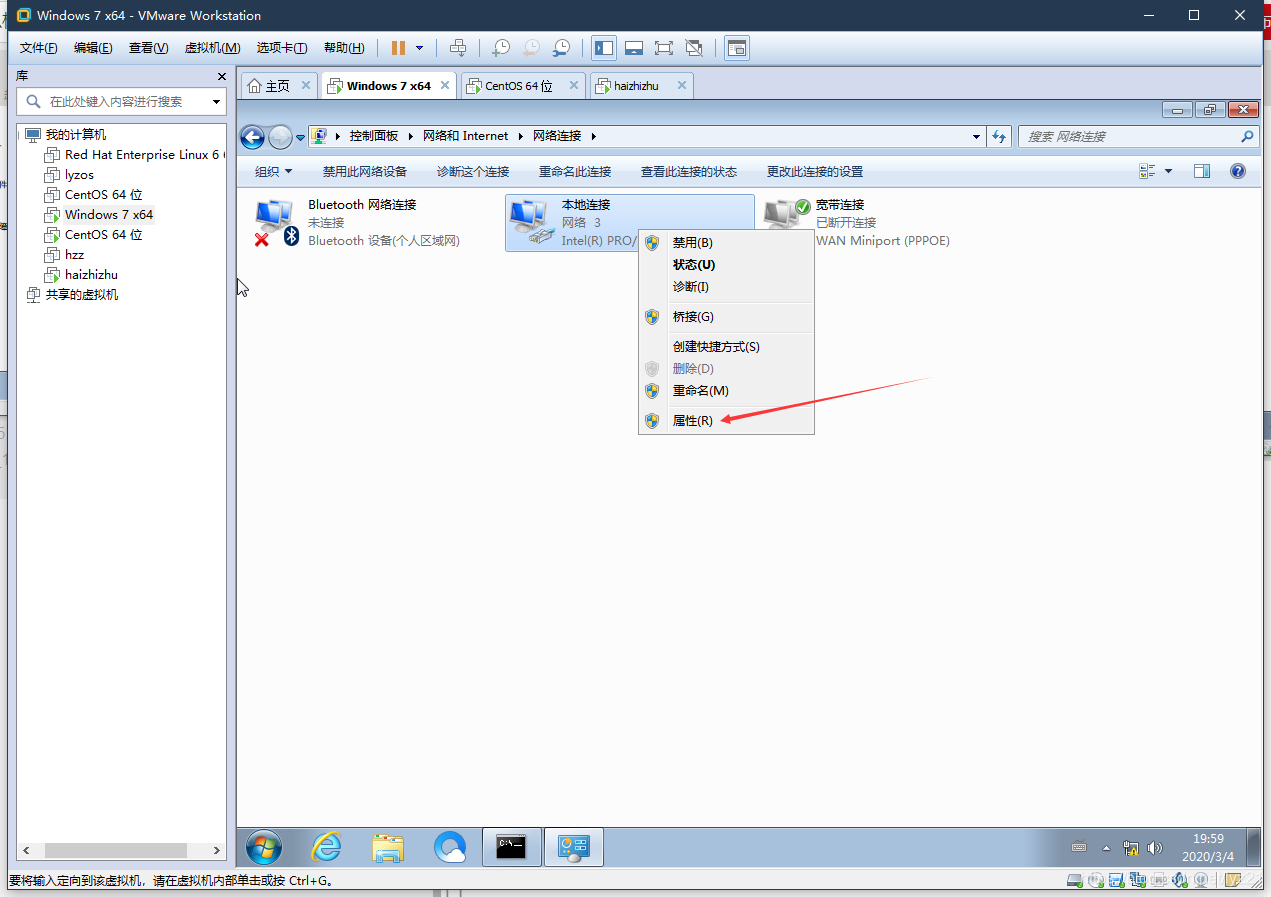Close the Windows 7 x64 tab
The image size is (1271, 897).
(x=443, y=85)
